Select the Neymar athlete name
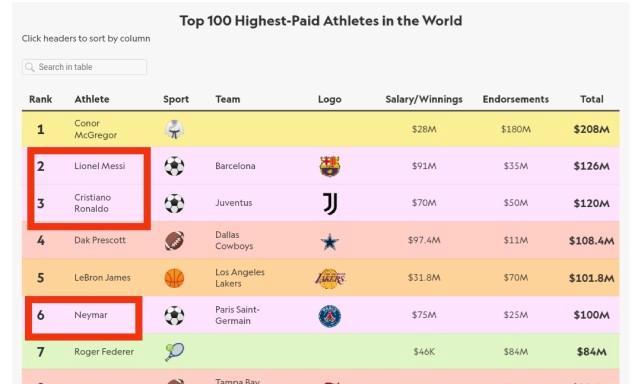The image size is (641, 384). tap(91, 315)
